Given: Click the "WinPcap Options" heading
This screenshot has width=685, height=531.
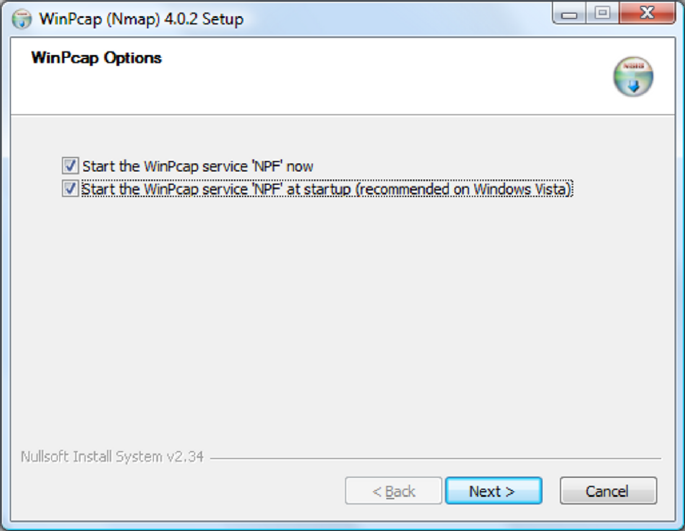Looking at the screenshot, I should (x=96, y=58).
